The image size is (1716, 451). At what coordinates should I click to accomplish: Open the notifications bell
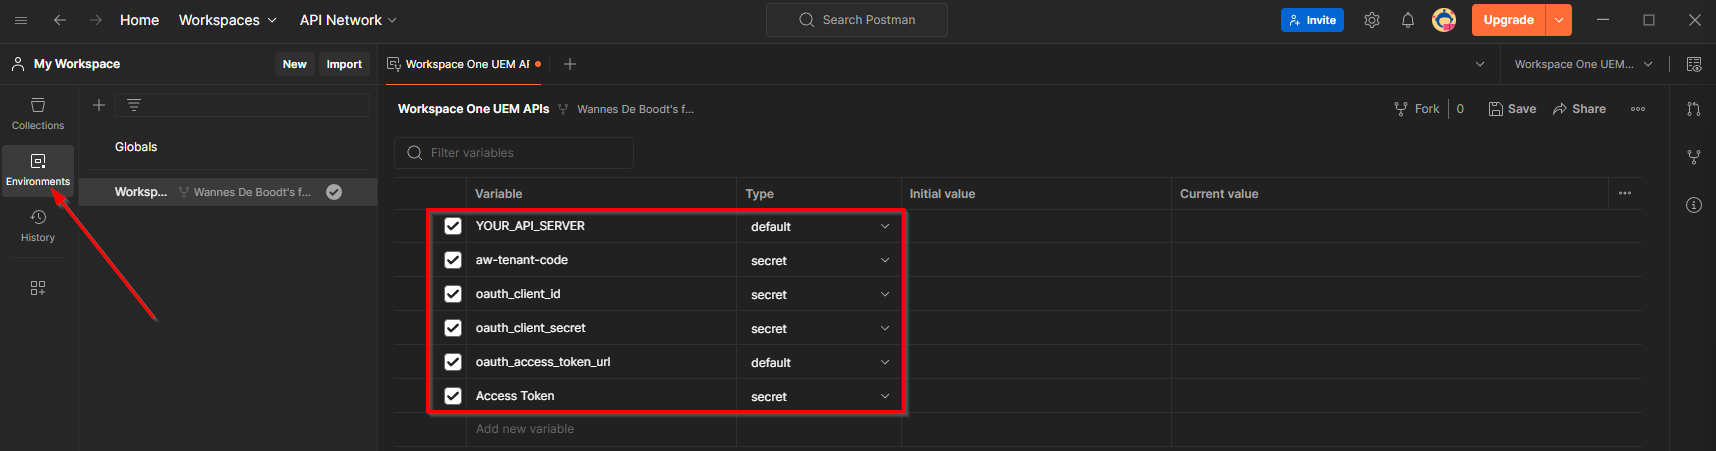pyautogui.click(x=1408, y=20)
